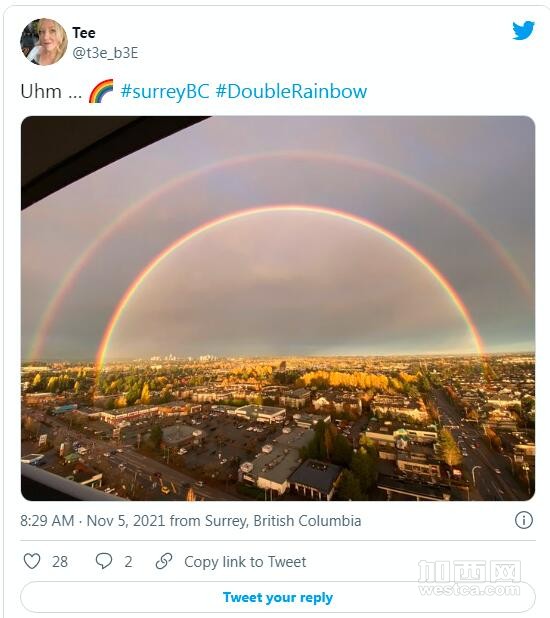The height and width of the screenshot is (618, 550).
Task: Open the #DoubleRainbow hashtag
Action: [291, 91]
